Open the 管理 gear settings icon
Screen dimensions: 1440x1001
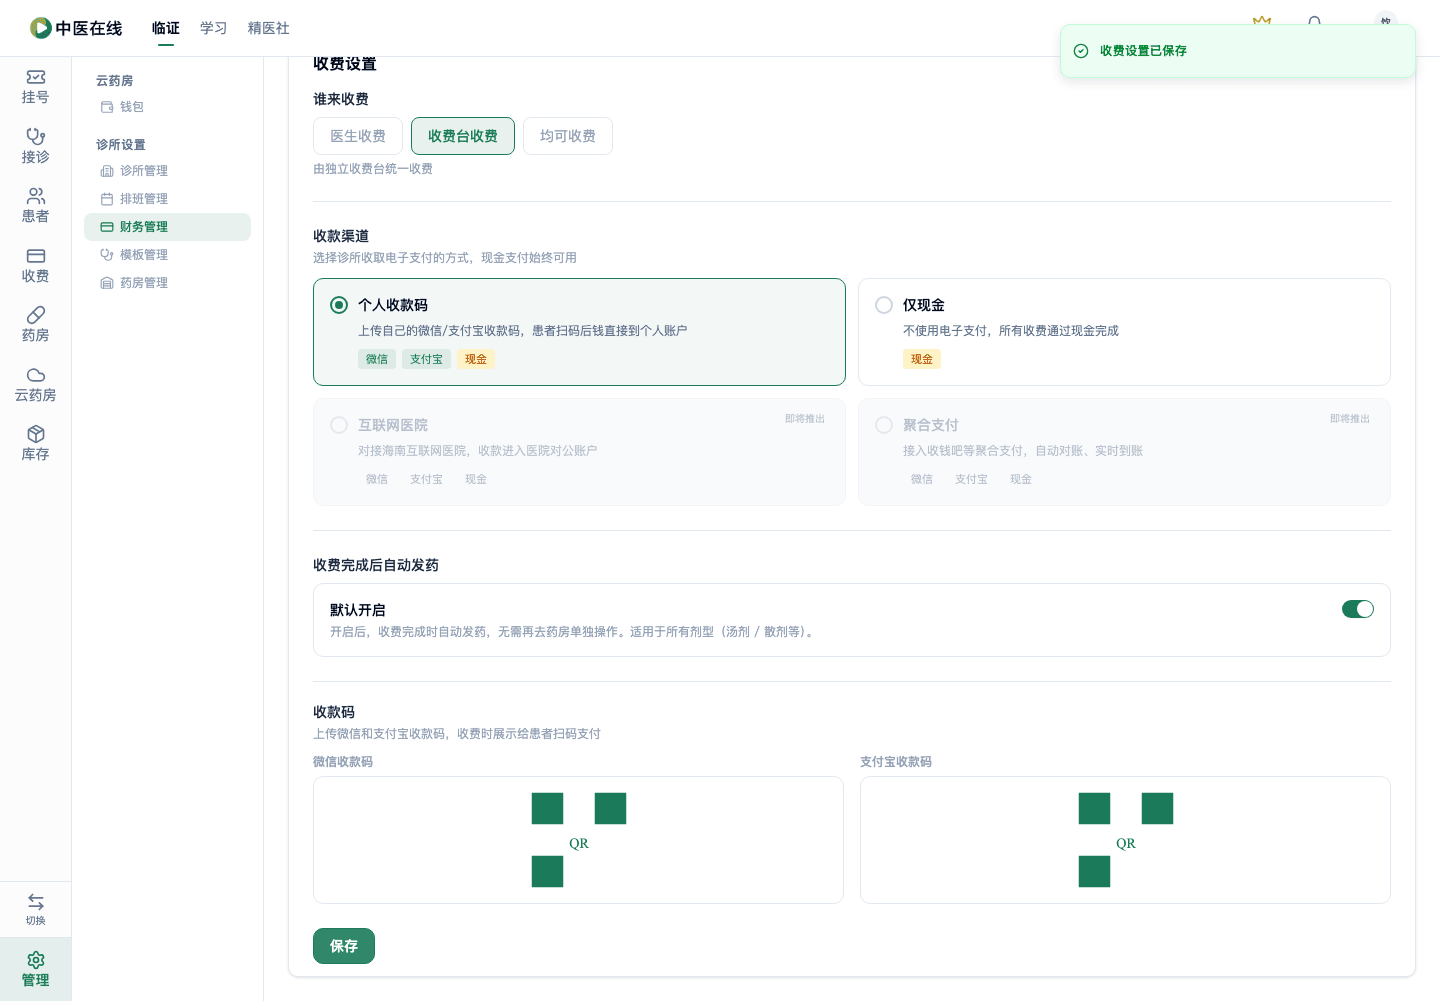(x=35, y=960)
